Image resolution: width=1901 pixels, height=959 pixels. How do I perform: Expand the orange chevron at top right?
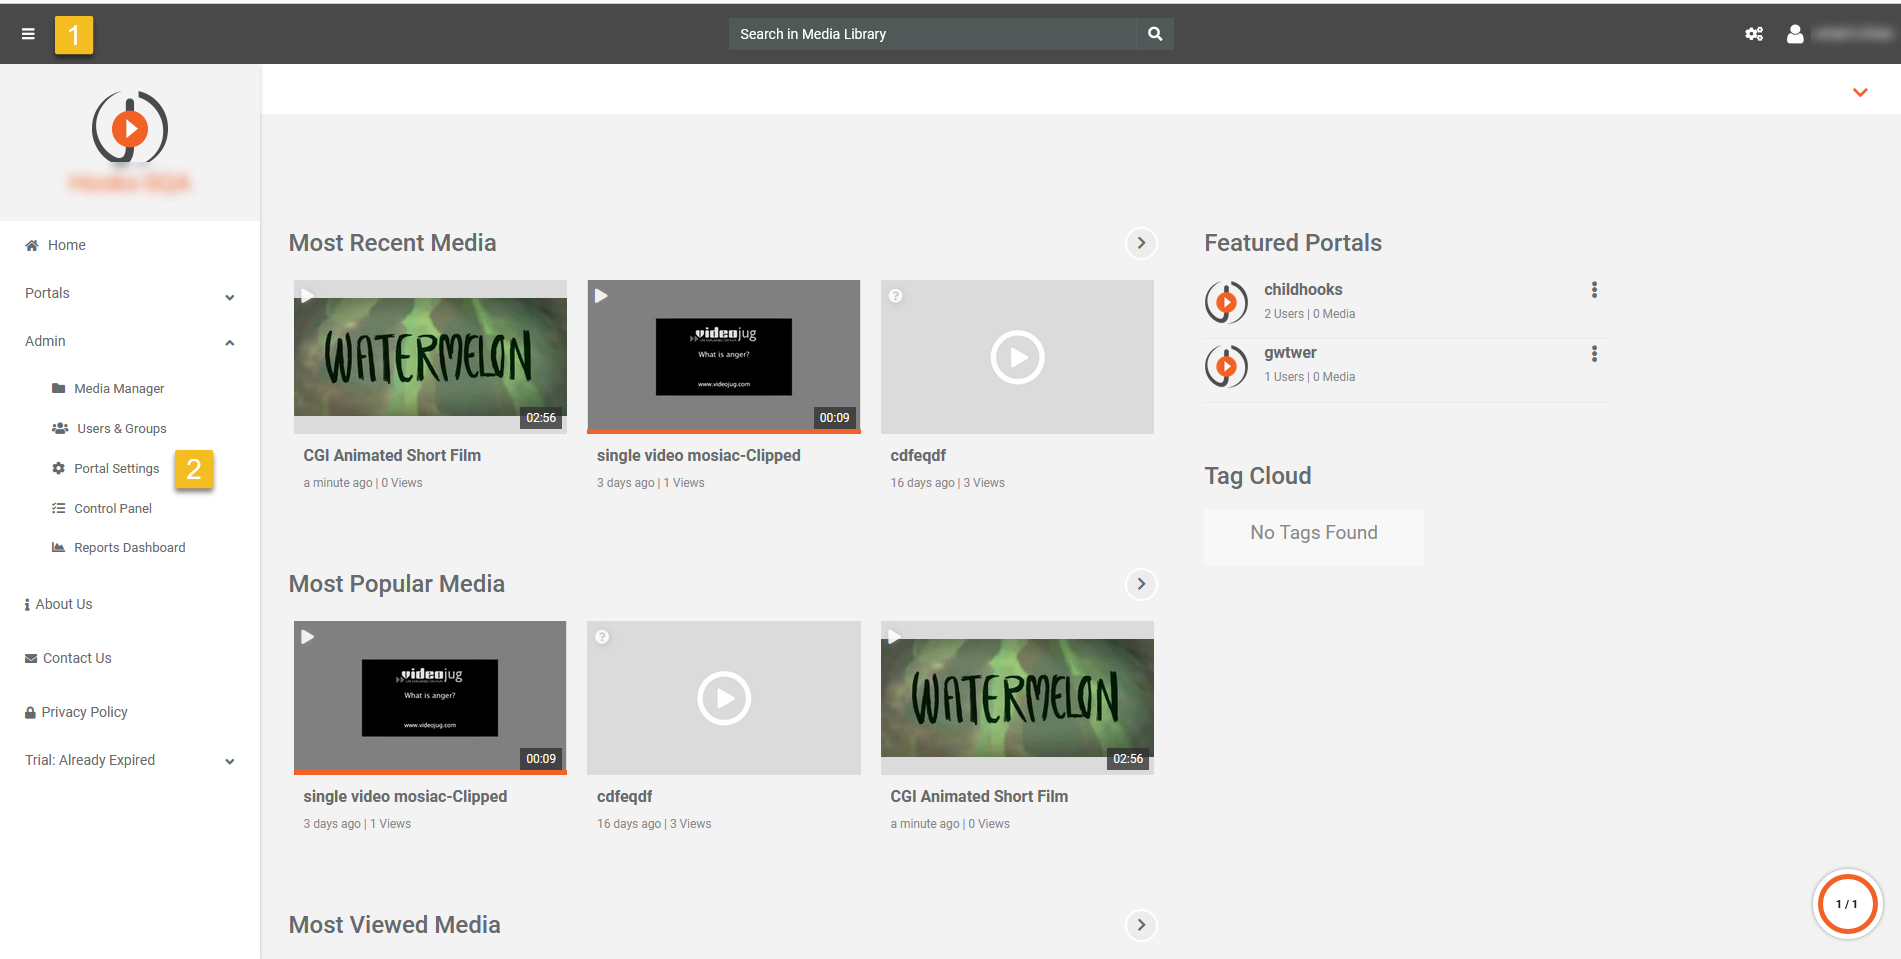1860,92
